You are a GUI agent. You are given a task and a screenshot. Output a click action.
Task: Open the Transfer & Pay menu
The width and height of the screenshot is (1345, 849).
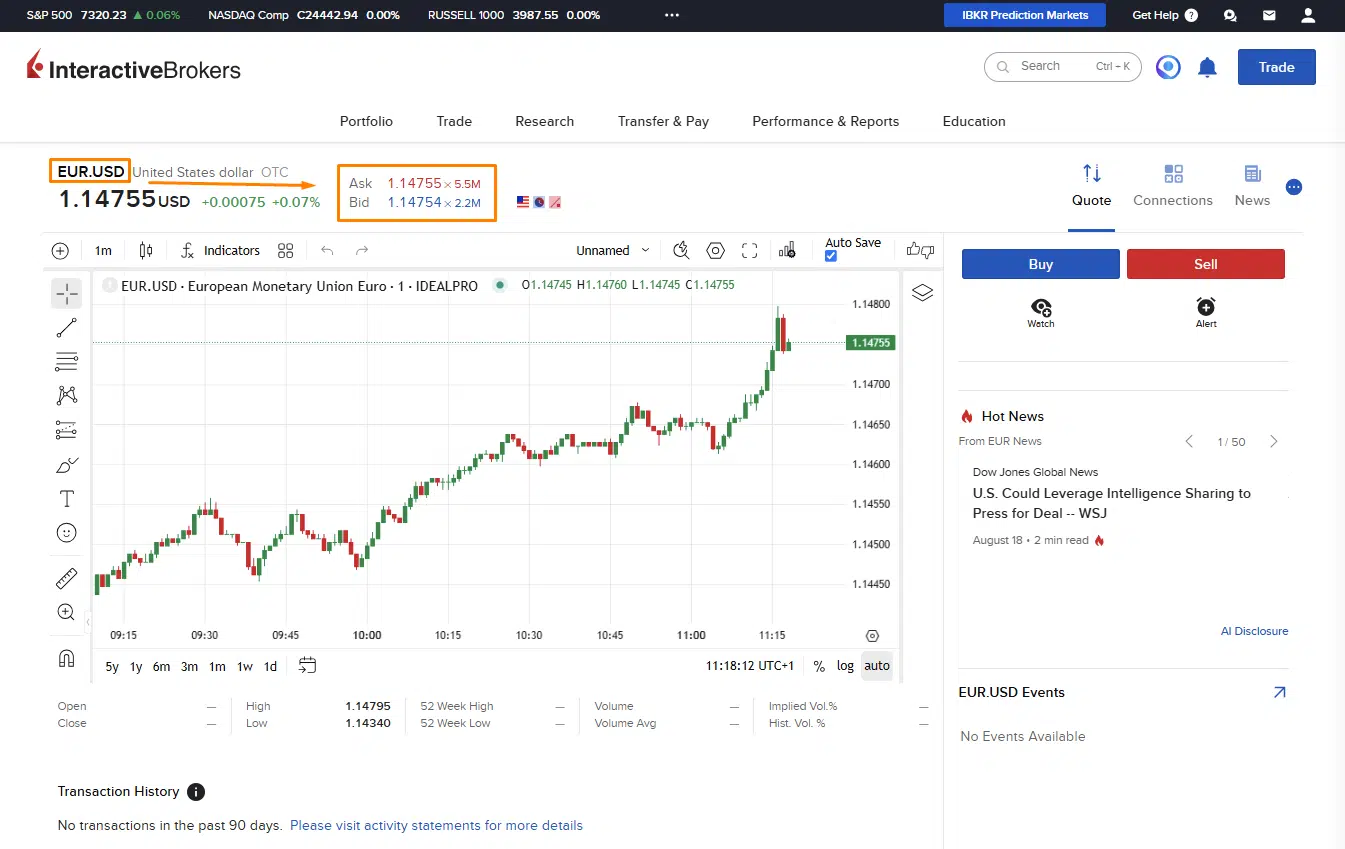coord(663,121)
